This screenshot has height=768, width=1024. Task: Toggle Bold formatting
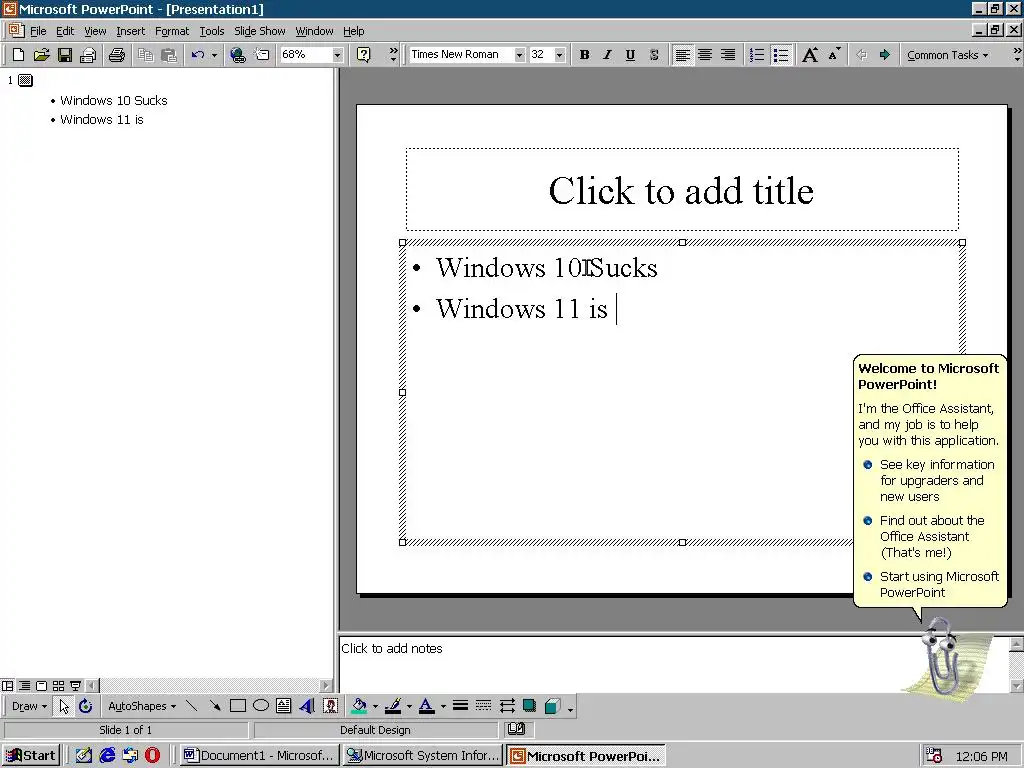click(584, 55)
